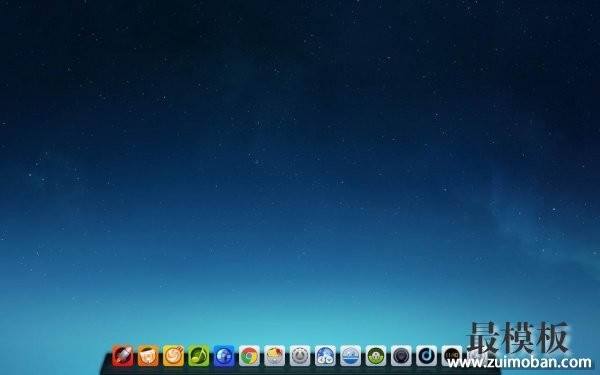600x375 pixels.
Task: Open the trash at dock's far right
Action: 477,356
